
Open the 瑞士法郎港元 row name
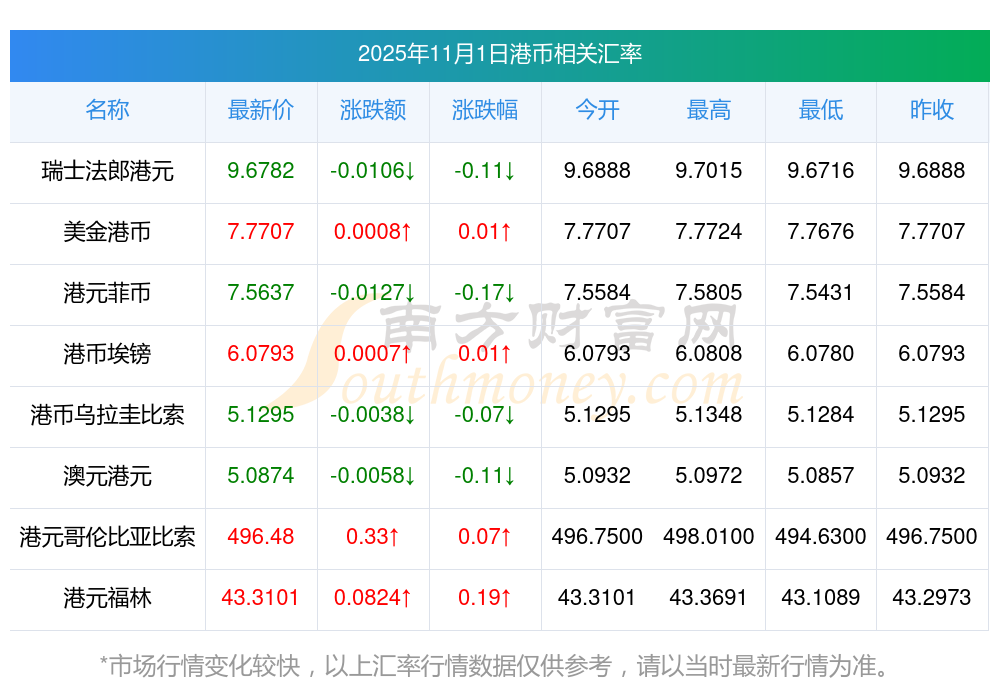tap(107, 171)
